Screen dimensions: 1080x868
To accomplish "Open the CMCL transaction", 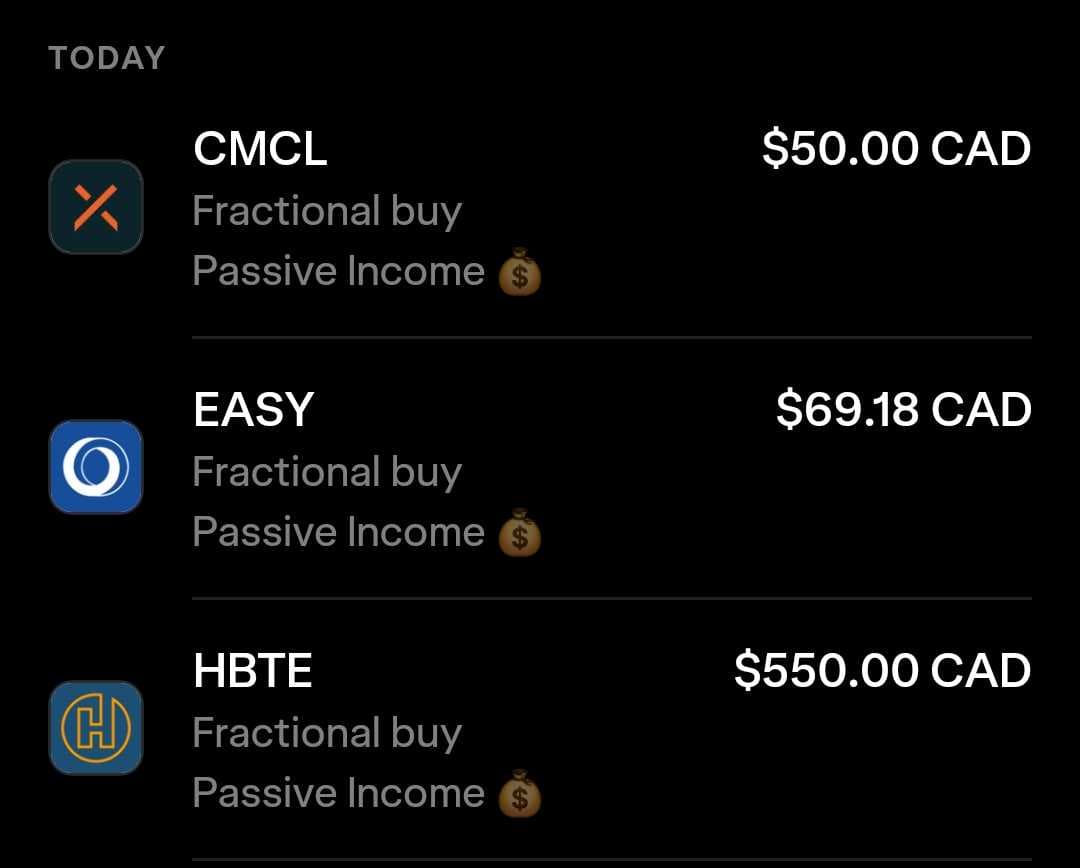I will coord(540,208).
